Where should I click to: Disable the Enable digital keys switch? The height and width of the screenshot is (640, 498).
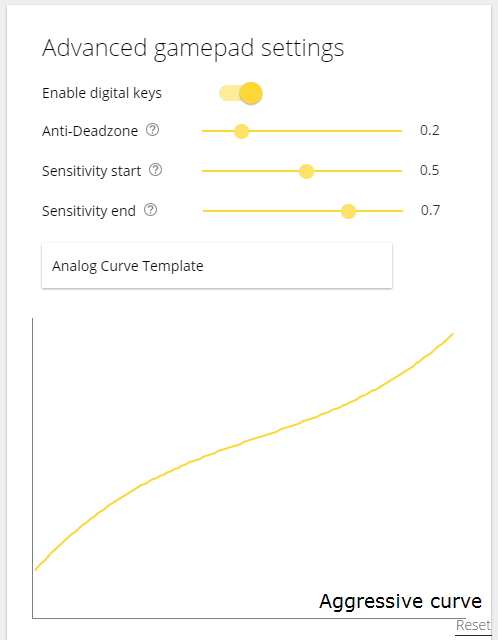click(240, 93)
